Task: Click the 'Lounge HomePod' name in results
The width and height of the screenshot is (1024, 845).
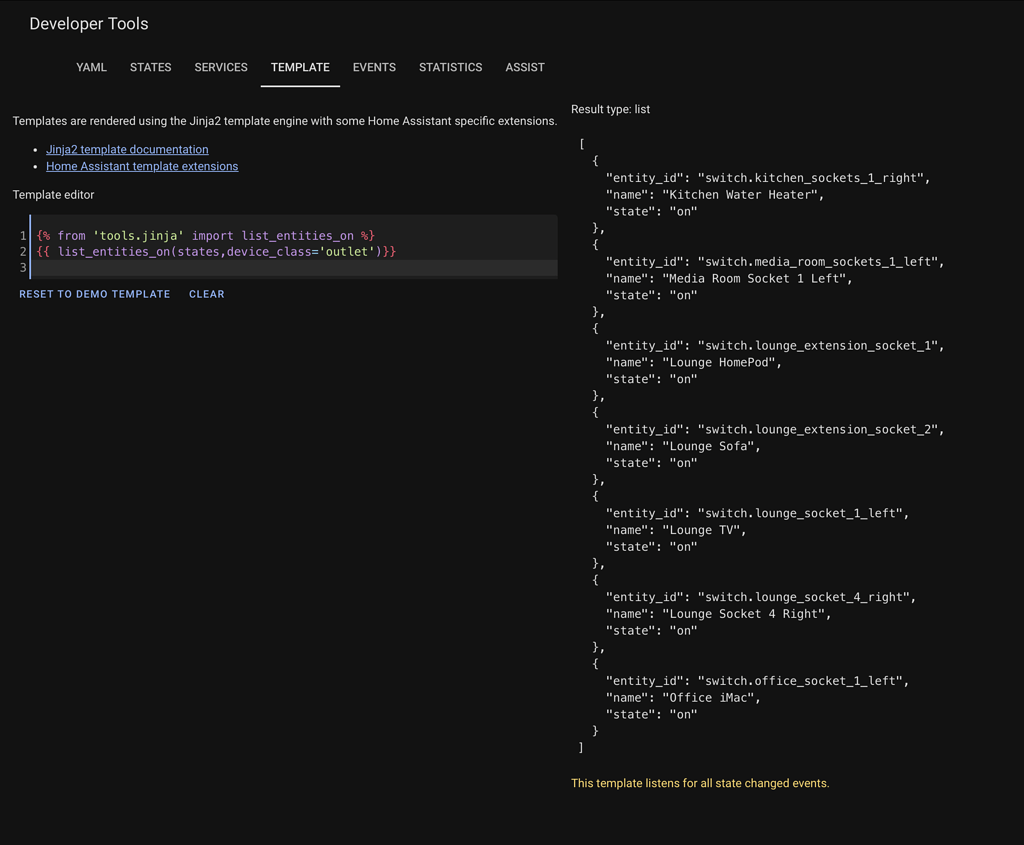Action: click(712, 362)
